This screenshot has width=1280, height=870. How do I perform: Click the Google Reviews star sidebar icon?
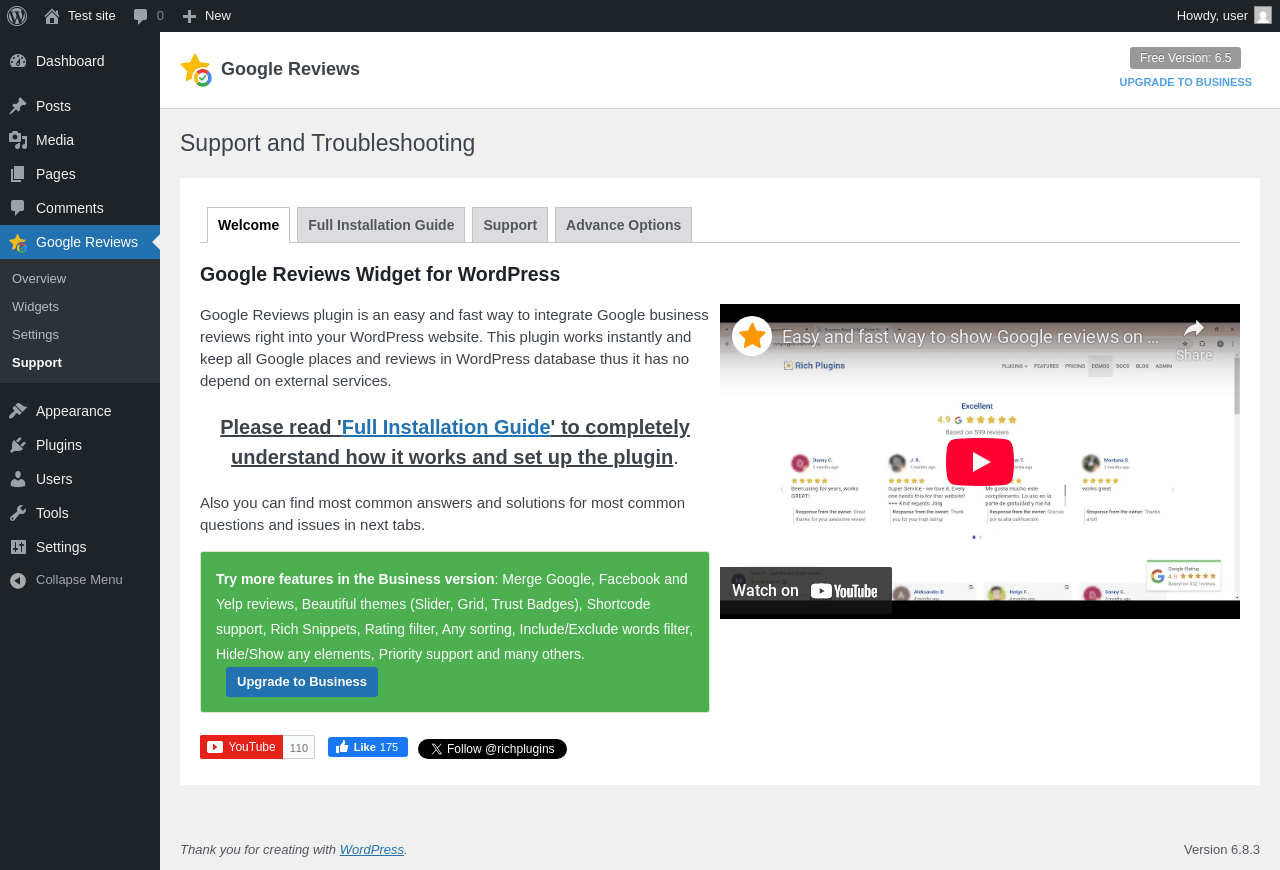tap(18, 242)
